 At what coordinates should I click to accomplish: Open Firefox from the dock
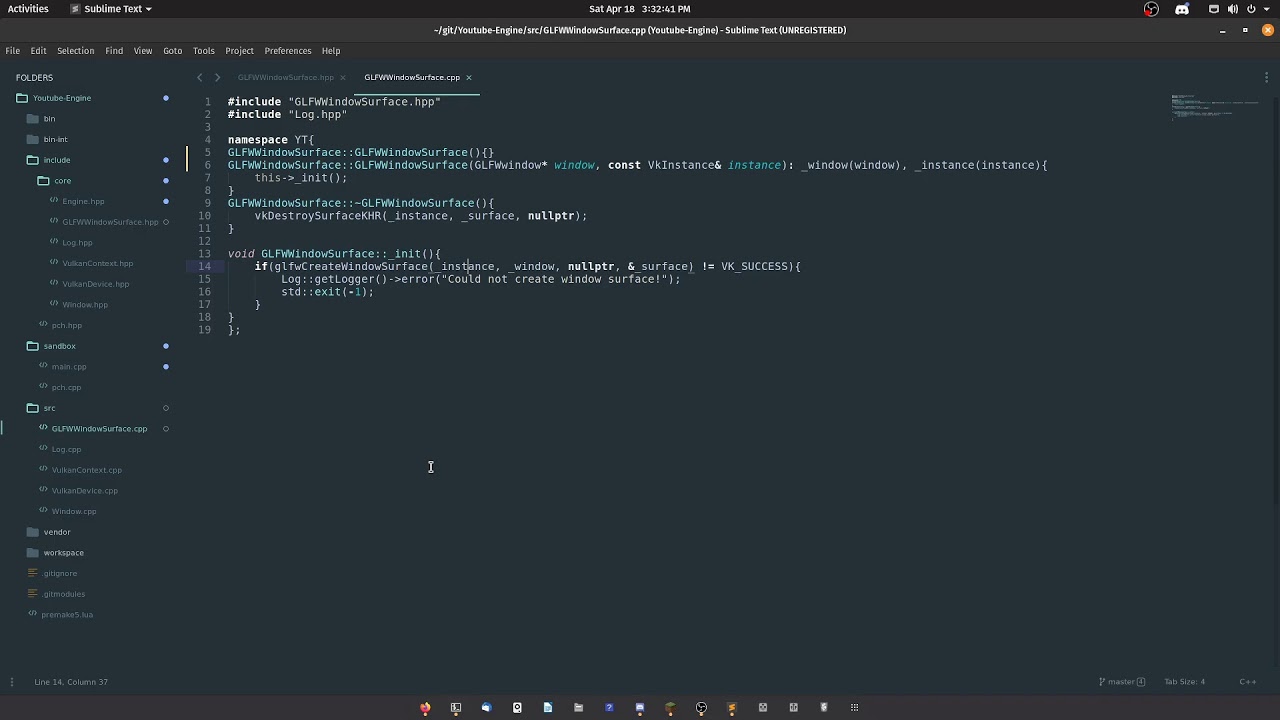[425, 708]
